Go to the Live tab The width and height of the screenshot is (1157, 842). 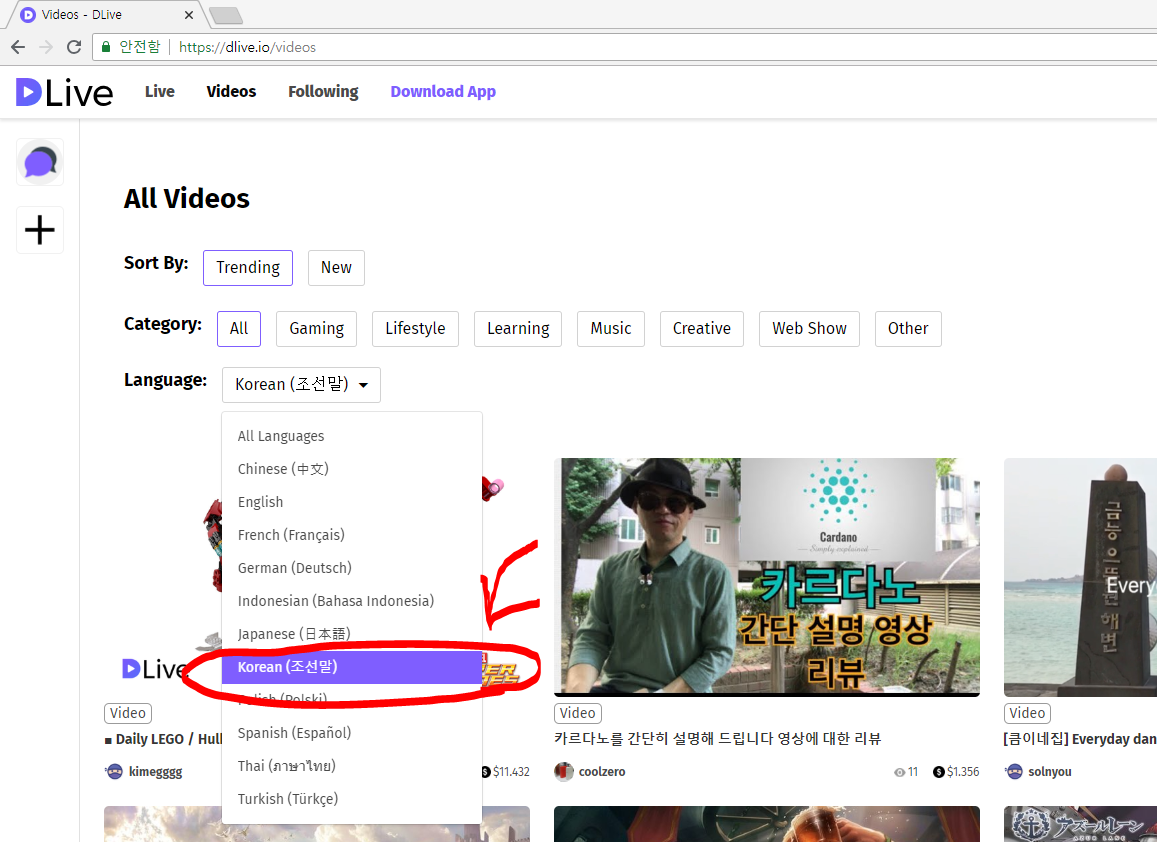coord(159,92)
